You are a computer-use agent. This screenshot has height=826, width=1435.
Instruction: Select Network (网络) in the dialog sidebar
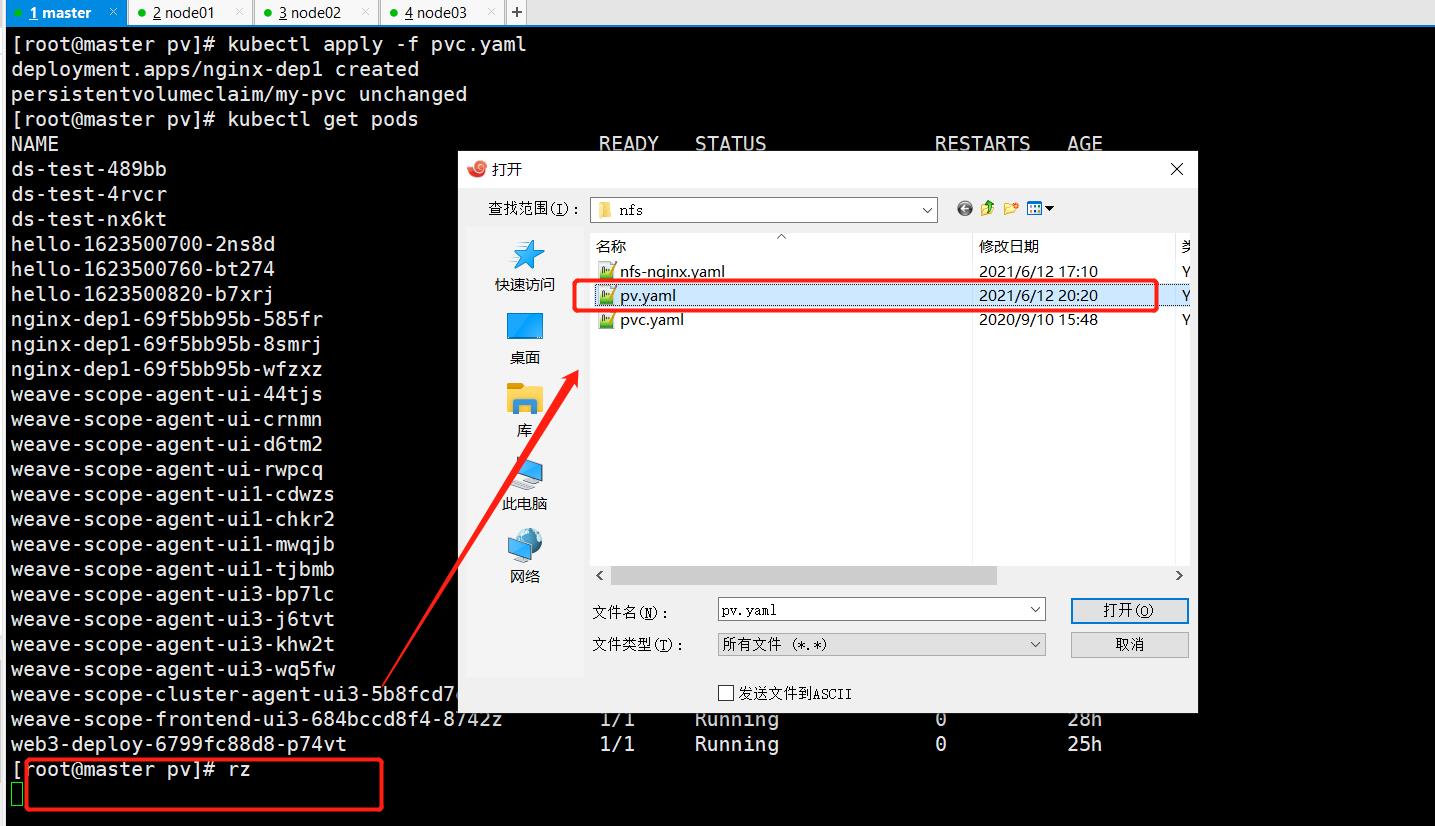(525, 558)
